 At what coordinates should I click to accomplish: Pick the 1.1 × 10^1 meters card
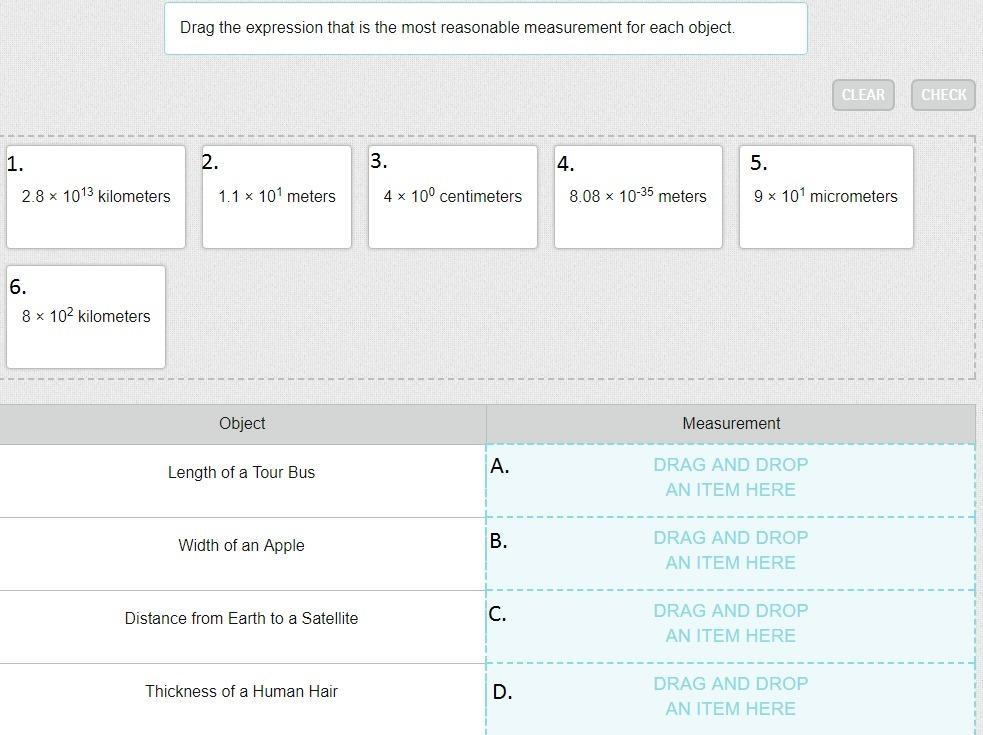click(x=277, y=197)
